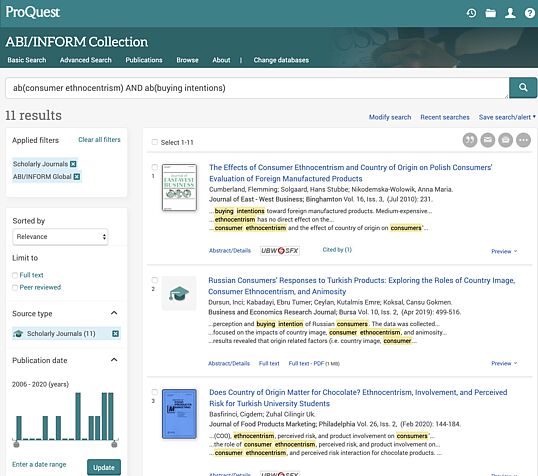Open the user account icon
The image size is (538, 476).
pyautogui.click(x=510, y=13)
